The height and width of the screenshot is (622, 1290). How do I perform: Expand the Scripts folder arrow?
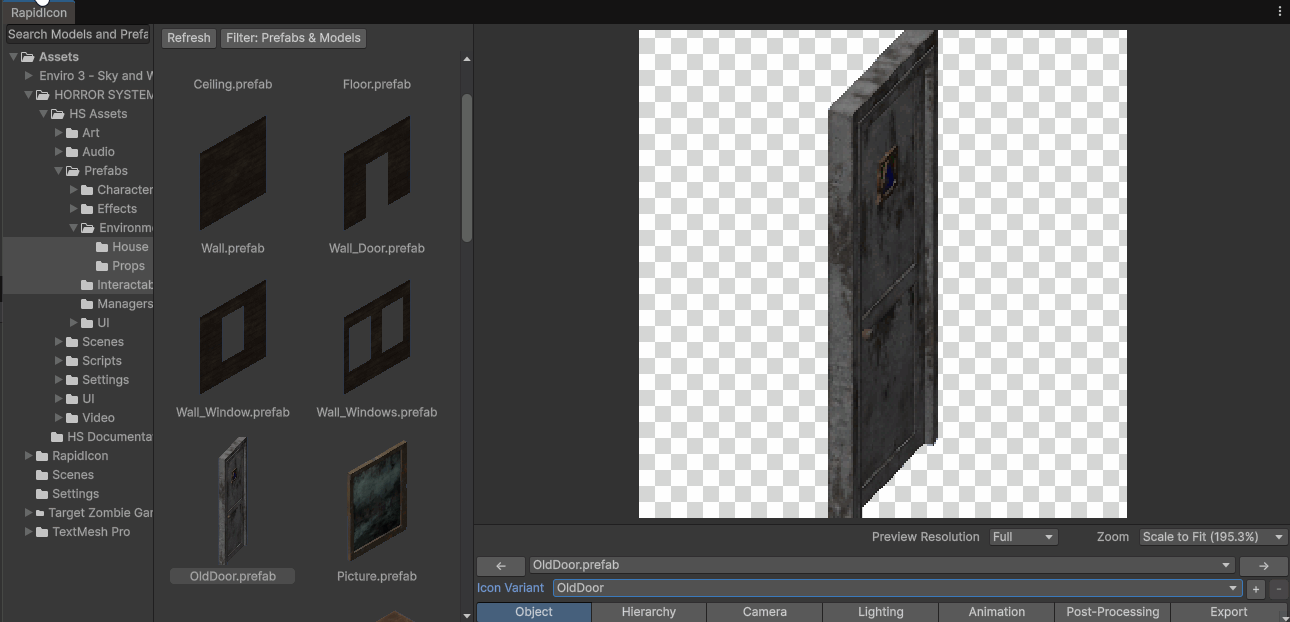(58, 361)
